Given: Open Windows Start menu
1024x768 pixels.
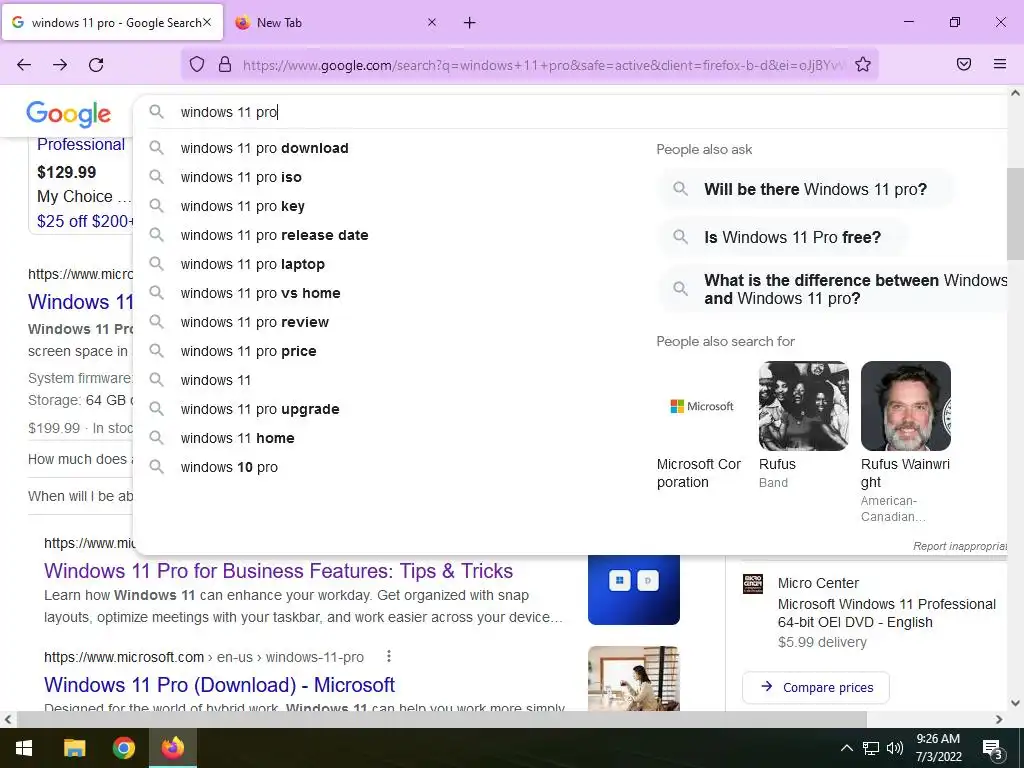Looking at the screenshot, I should [24, 748].
